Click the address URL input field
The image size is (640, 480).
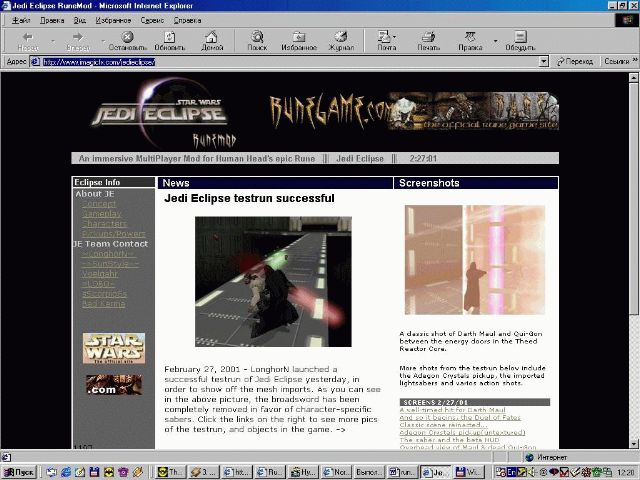[x=290, y=62]
